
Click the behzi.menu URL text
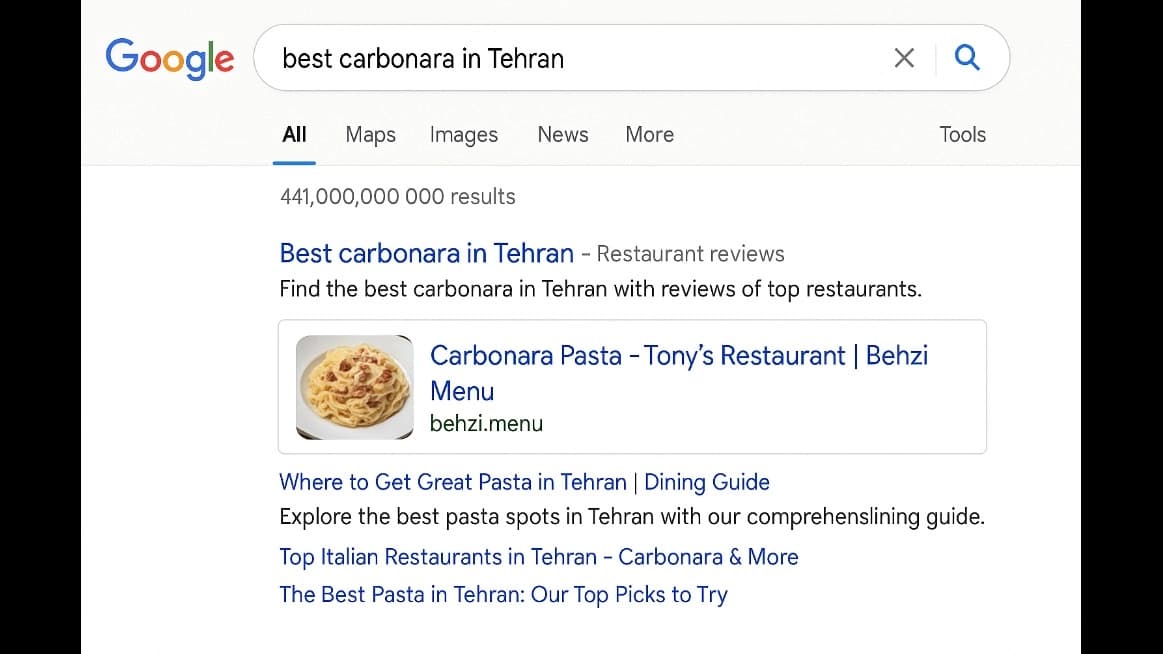487,423
